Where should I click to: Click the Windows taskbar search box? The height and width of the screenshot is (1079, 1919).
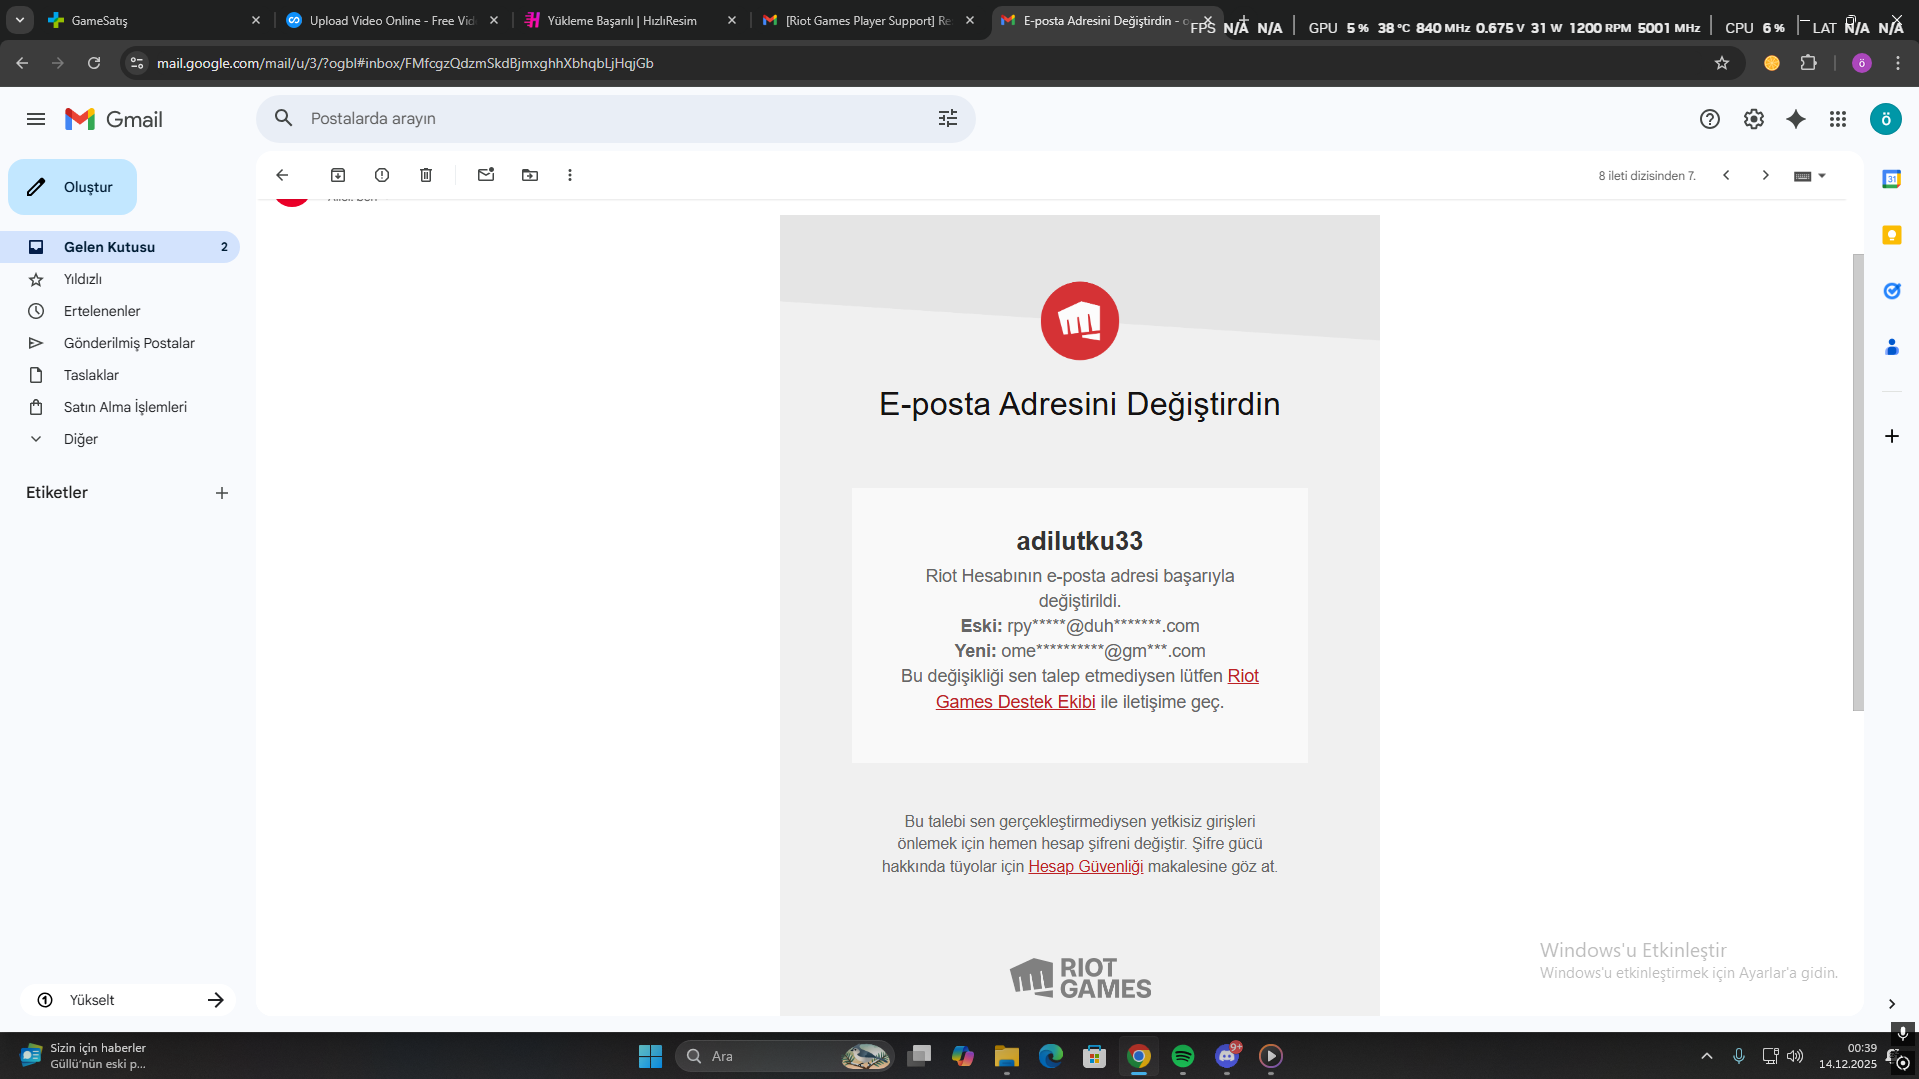784,1056
